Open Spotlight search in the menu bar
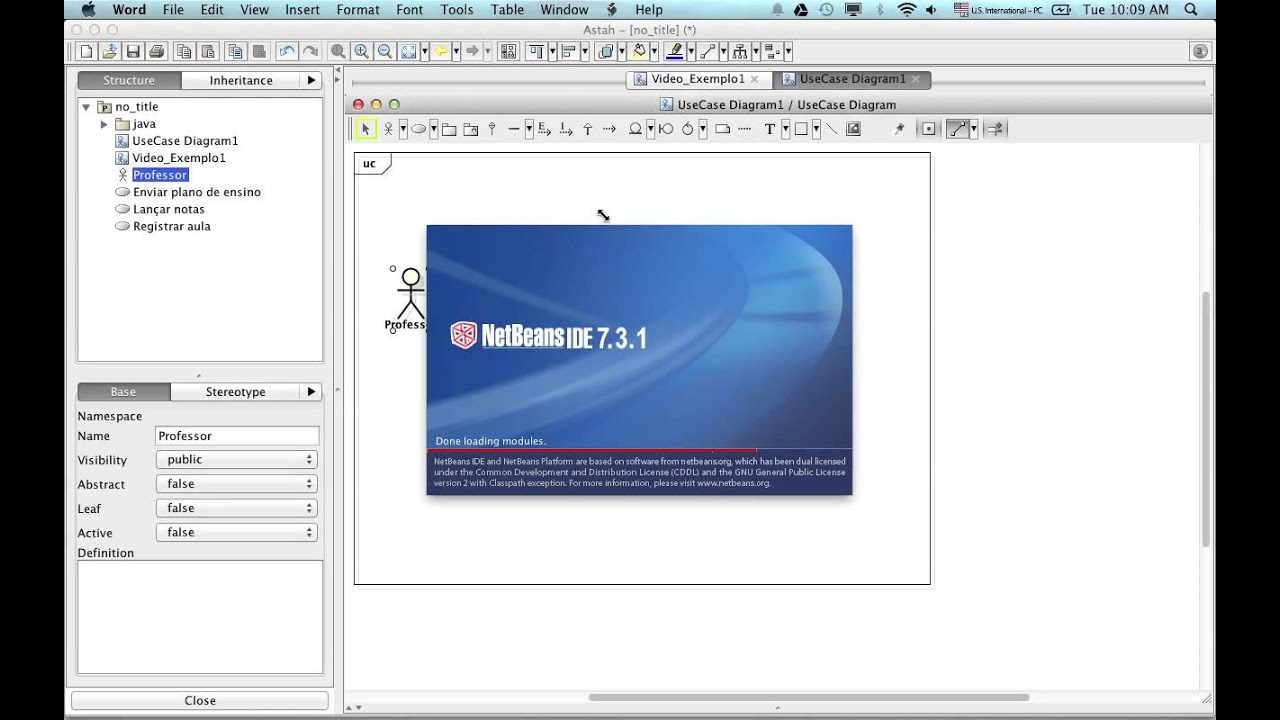1280x720 pixels. tap(1191, 9)
